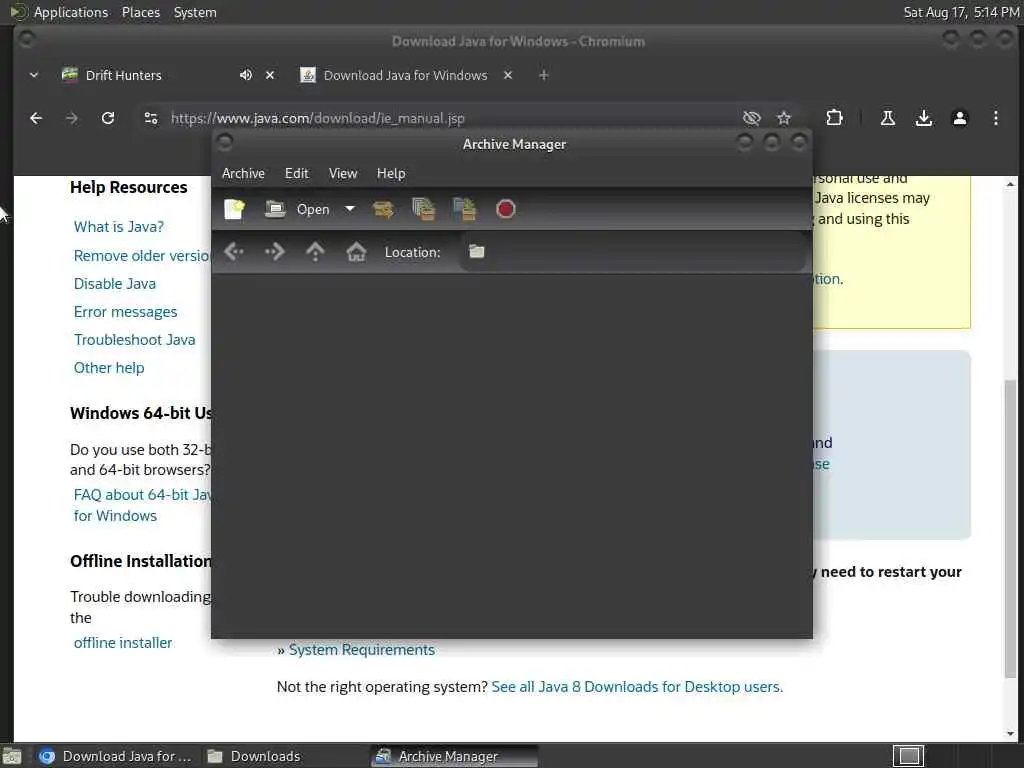This screenshot has height=768, width=1024.
Task: Open the Archive menu
Action: pyautogui.click(x=243, y=173)
